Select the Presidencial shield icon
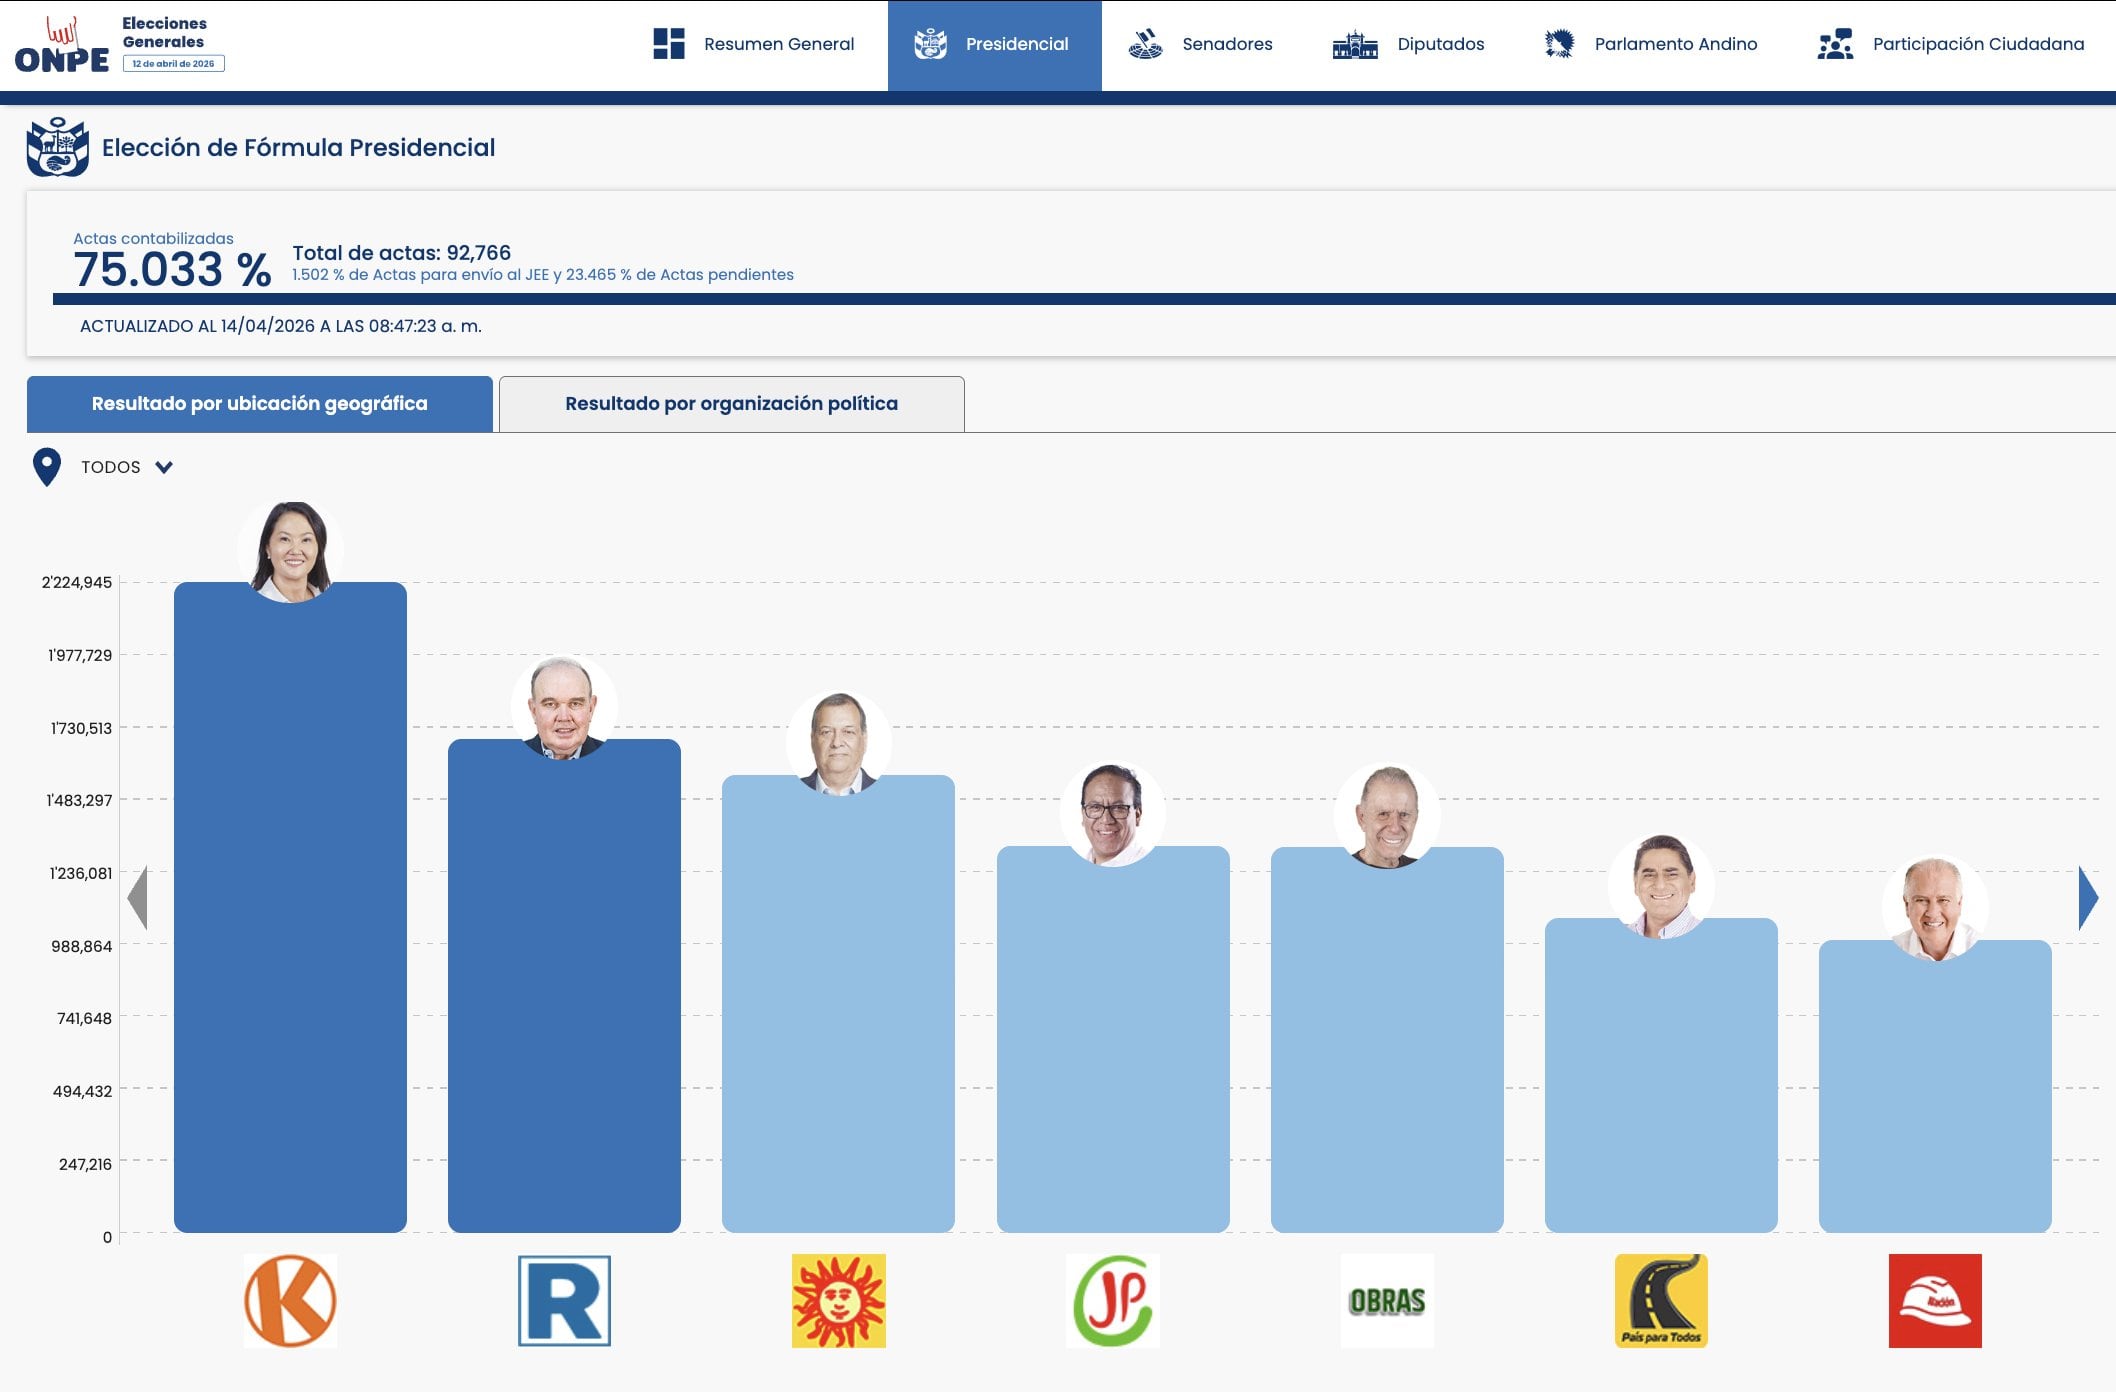 (932, 43)
